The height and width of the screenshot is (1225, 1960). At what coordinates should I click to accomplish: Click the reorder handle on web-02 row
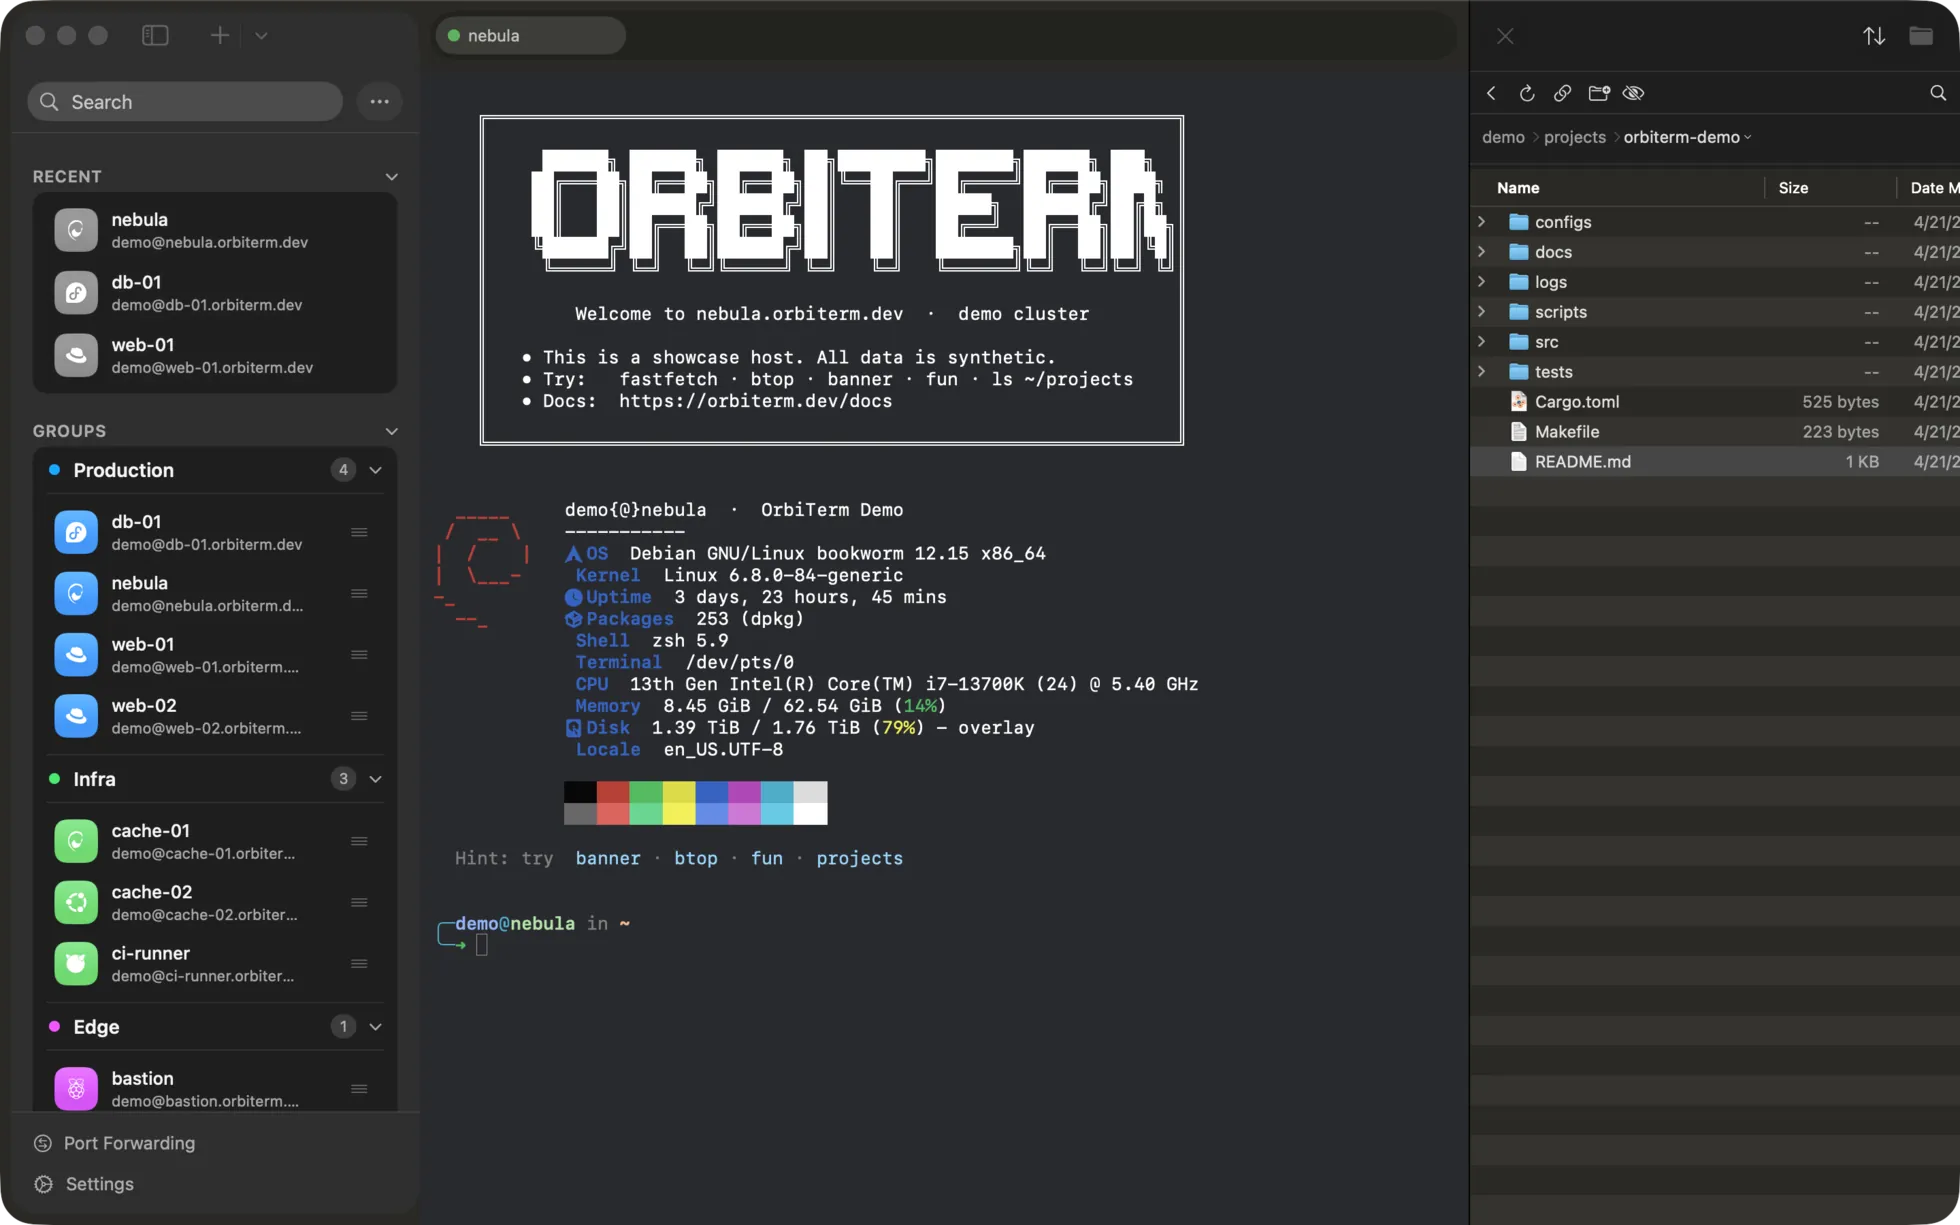pos(359,716)
